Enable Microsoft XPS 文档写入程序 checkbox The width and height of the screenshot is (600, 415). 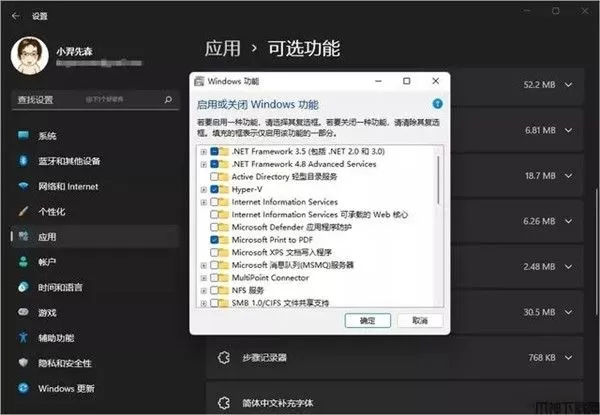214,252
